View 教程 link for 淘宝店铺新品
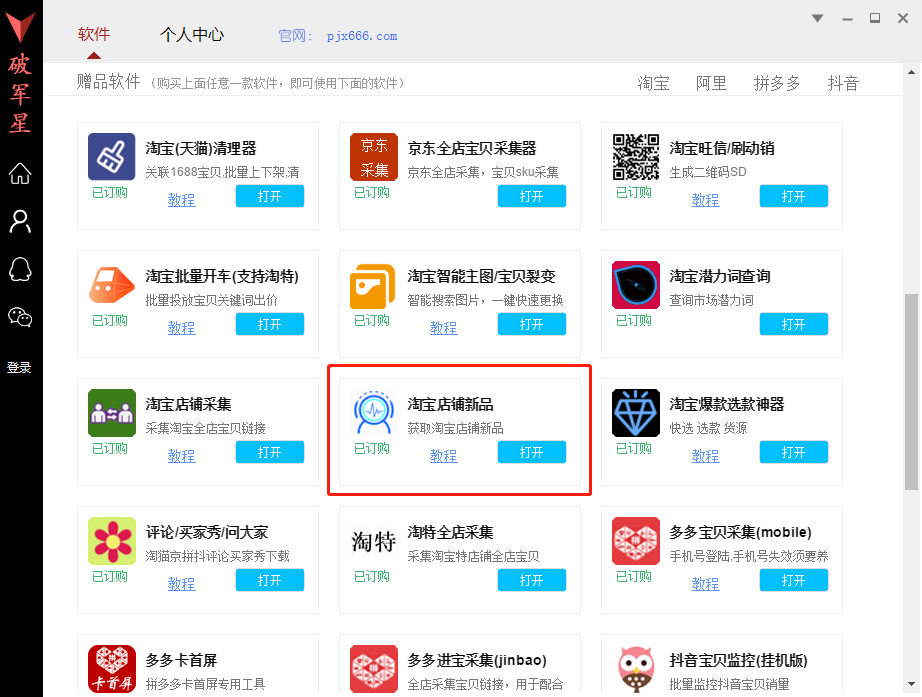This screenshot has width=922, height=697. [443, 456]
